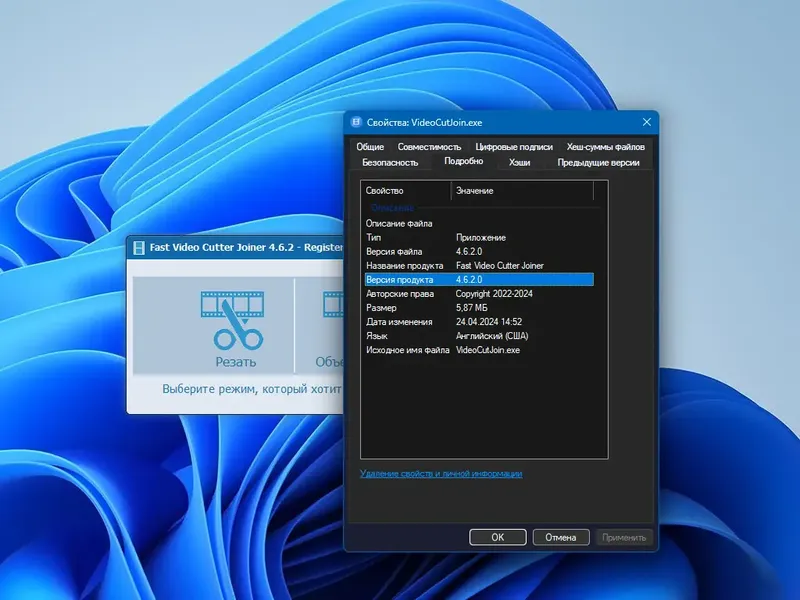This screenshot has width=800, height=600.
Task: Select the Хеш-суммы файлов tab
Action: [606, 147]
